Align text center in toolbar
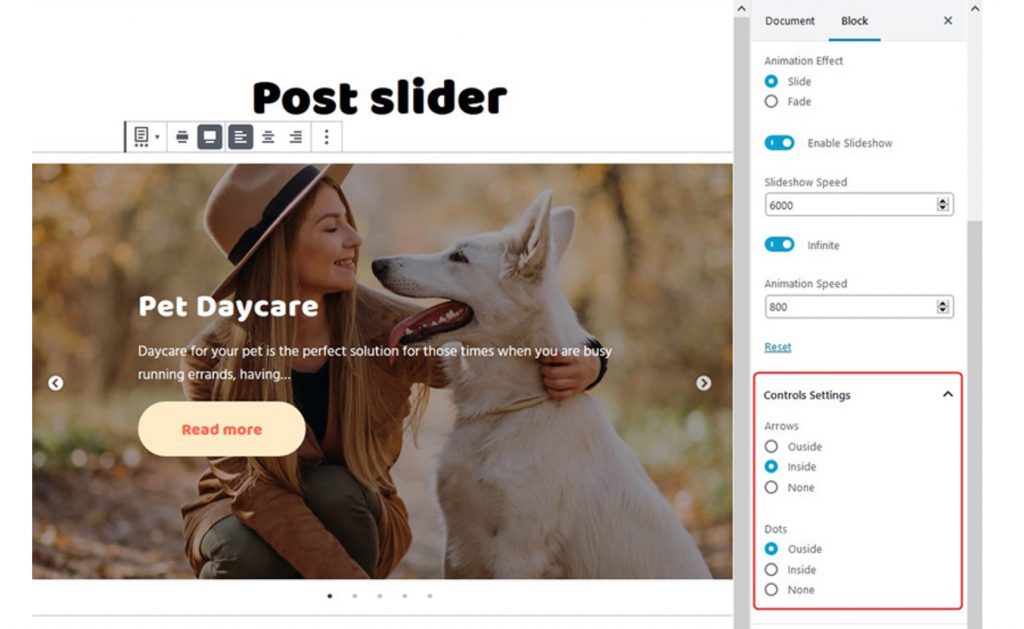 [x=268, y=137]
